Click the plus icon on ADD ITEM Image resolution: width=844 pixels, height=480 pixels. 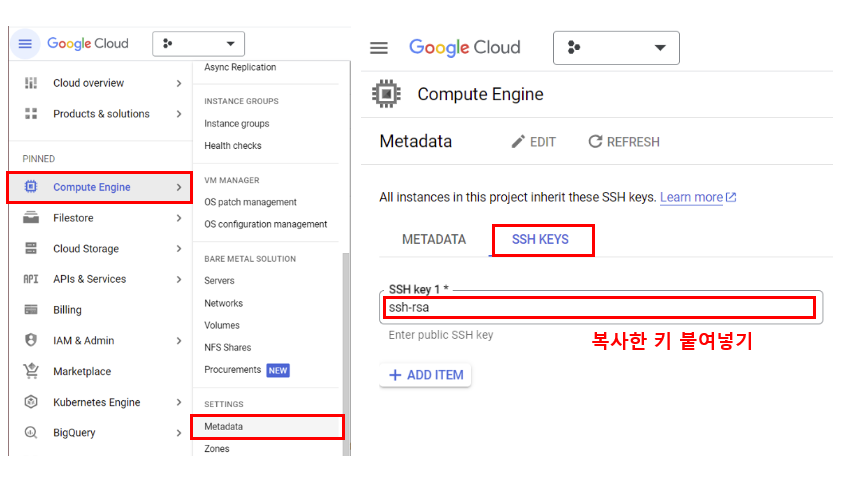pos(395,375)
